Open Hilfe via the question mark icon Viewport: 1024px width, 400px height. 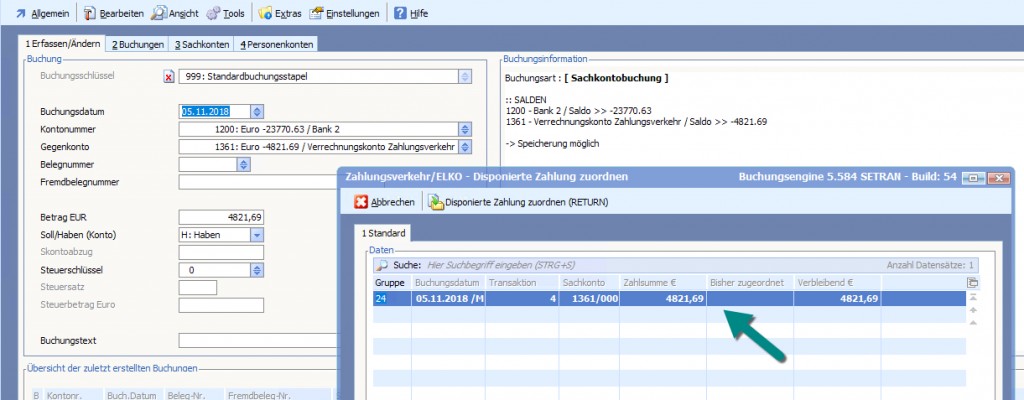400,14
